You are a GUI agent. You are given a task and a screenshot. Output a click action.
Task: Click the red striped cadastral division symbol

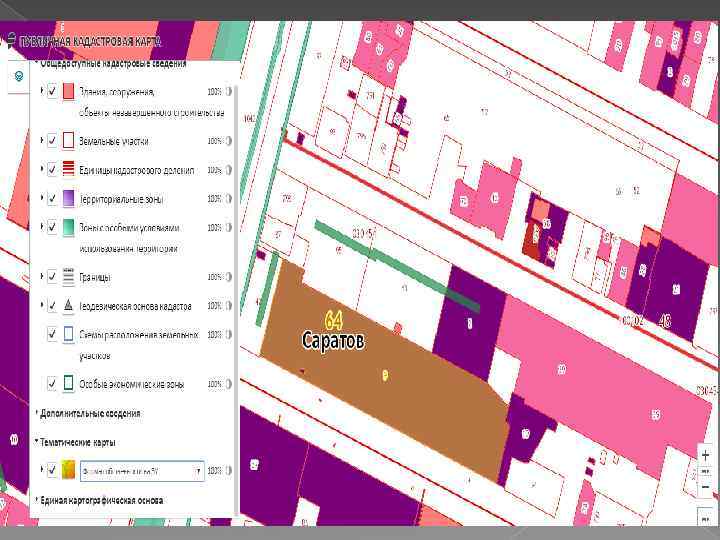[x=68, y=169]
